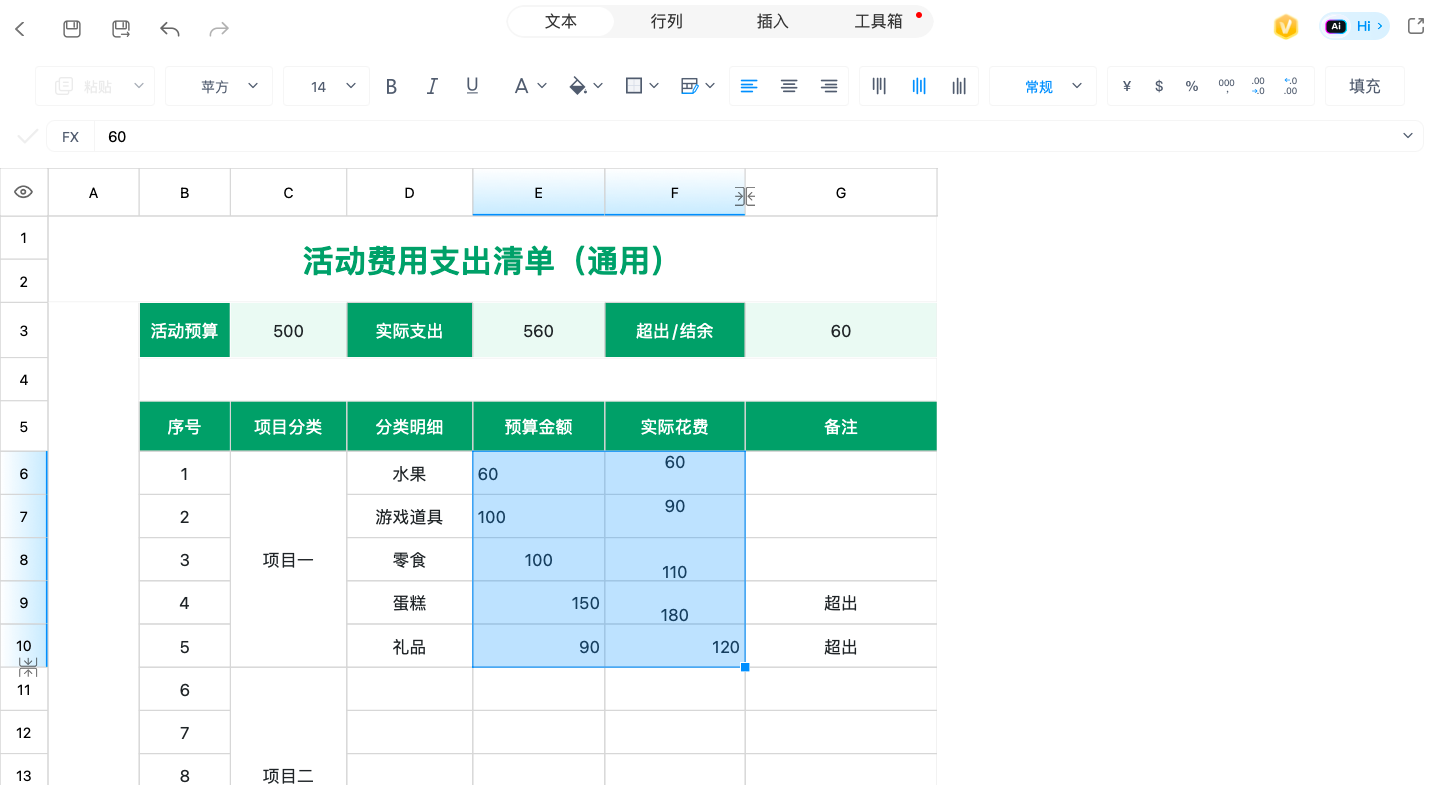This screenshot has height=785, width=1430.
Task: Select the cell with value 560
Action: tap(539, 331)
